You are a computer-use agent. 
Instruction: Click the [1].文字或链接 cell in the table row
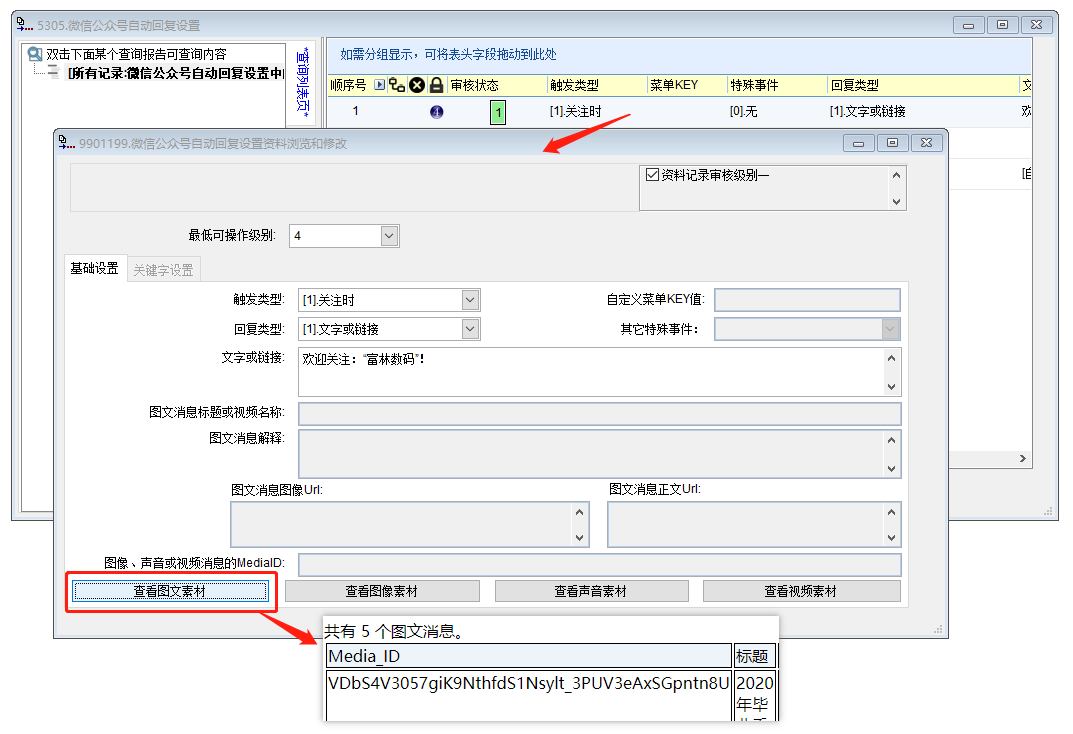point(868,112)
